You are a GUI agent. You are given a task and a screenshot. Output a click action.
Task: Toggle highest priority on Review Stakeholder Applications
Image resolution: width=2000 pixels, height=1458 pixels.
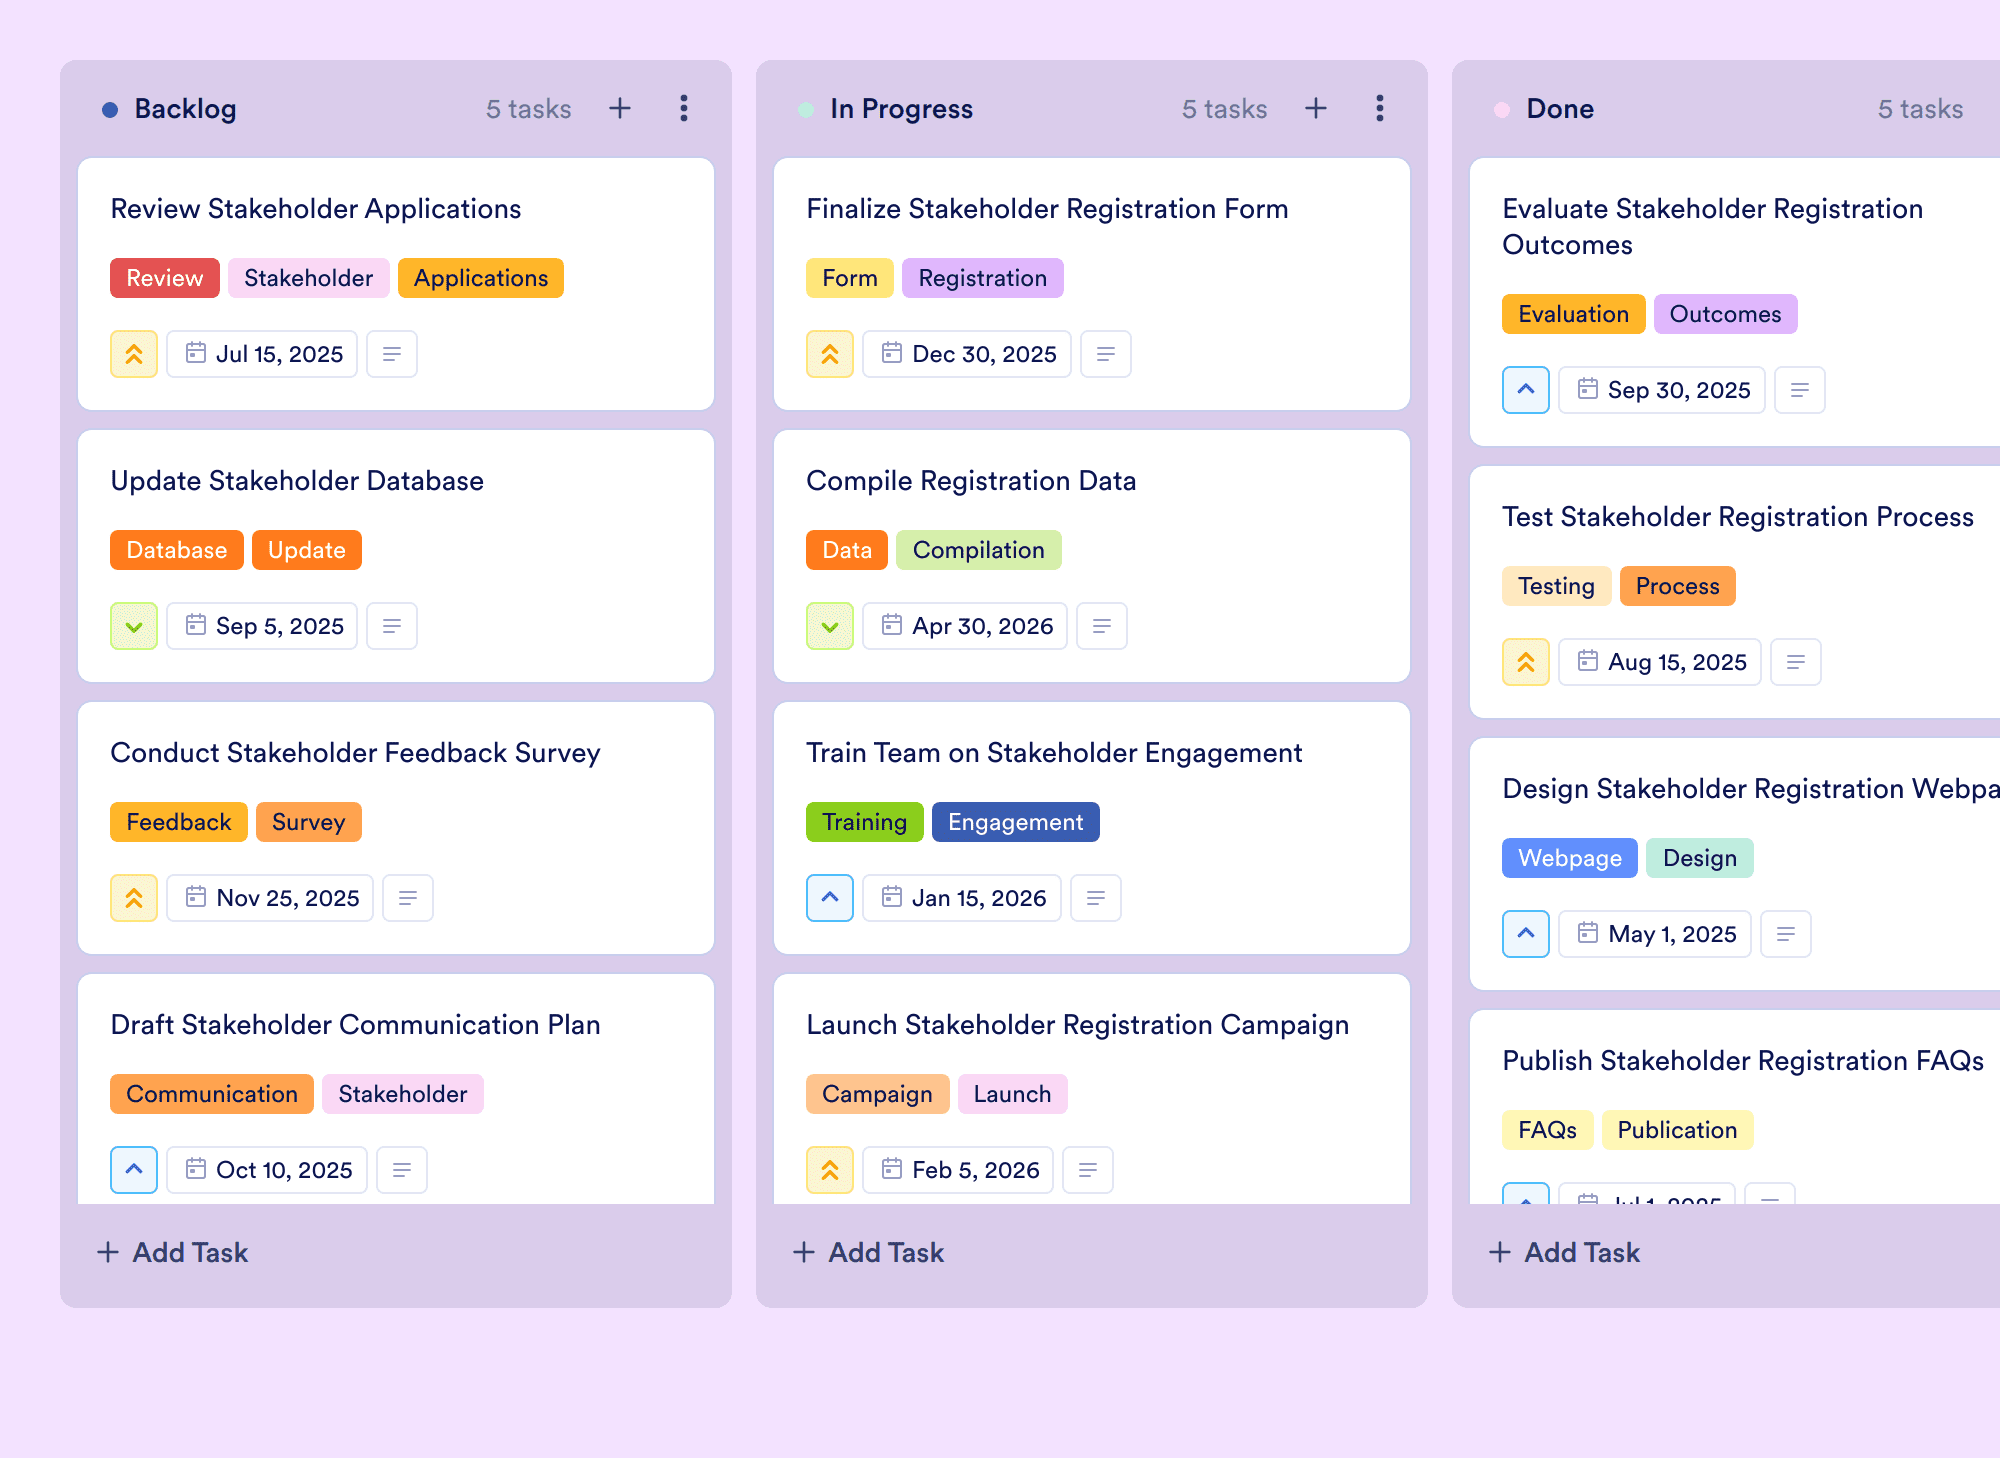click(x=134, y=354)
